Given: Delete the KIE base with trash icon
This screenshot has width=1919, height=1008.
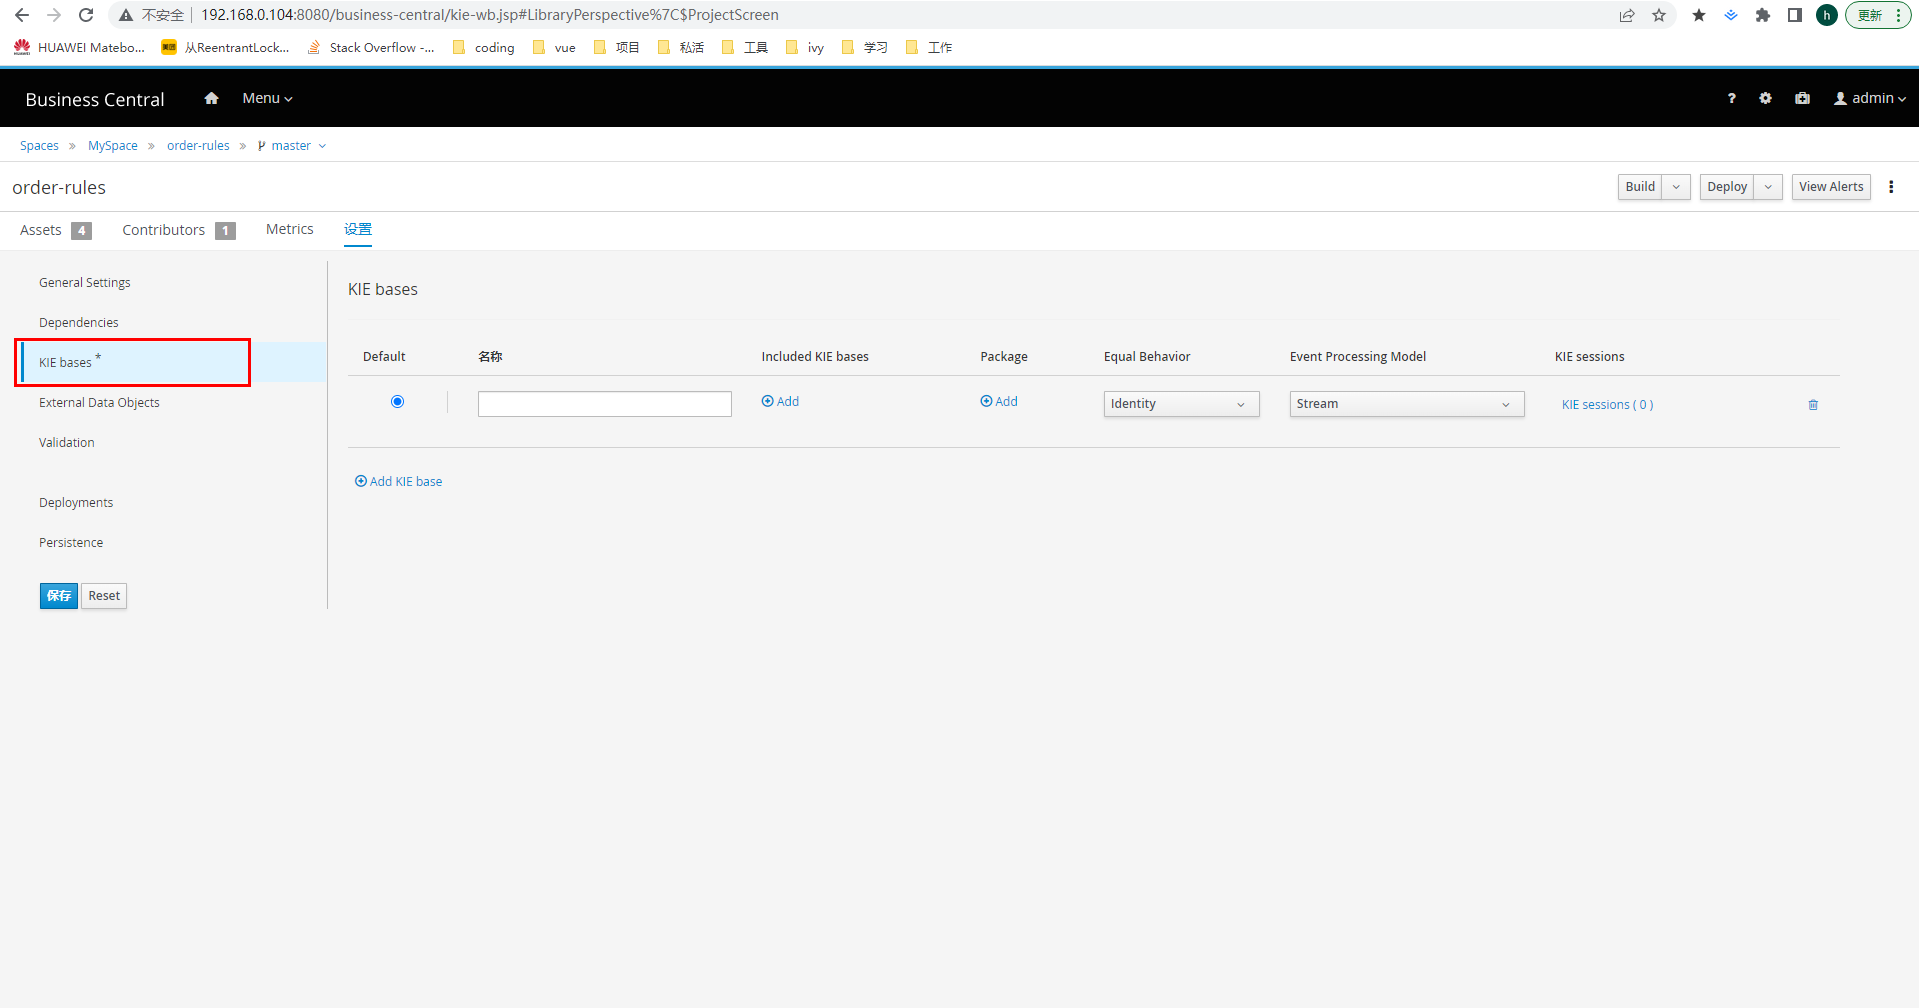Looking at the screenshot, I should coord(1812,405).
